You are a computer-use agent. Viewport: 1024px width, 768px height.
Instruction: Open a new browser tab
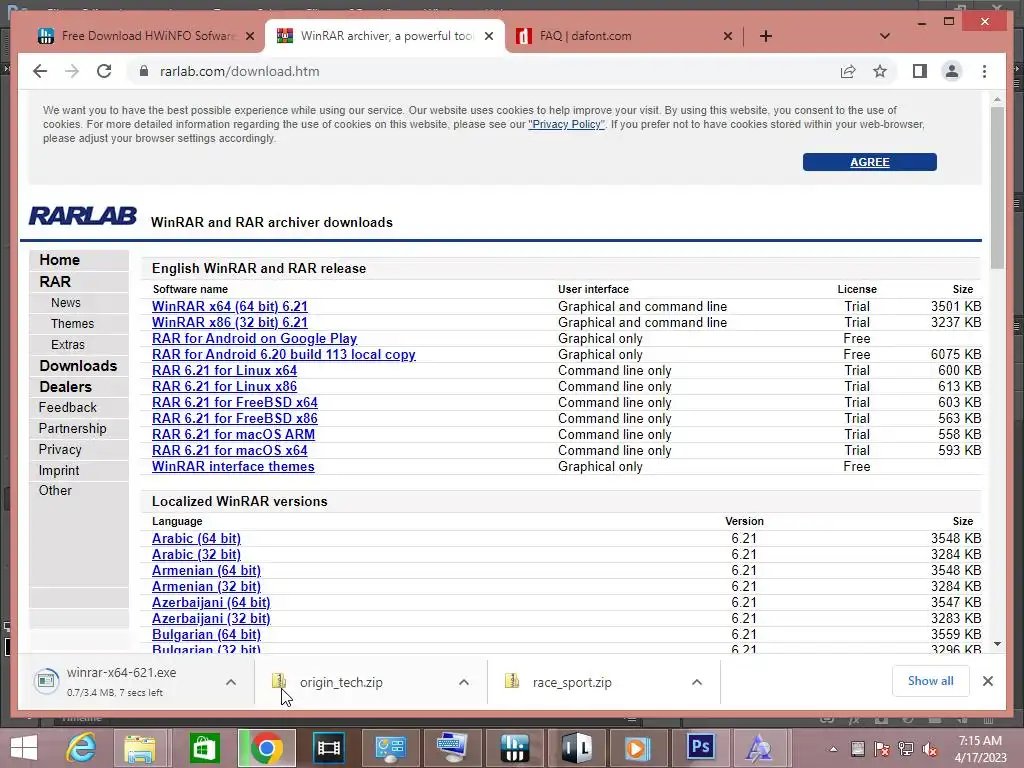(766, 36)
